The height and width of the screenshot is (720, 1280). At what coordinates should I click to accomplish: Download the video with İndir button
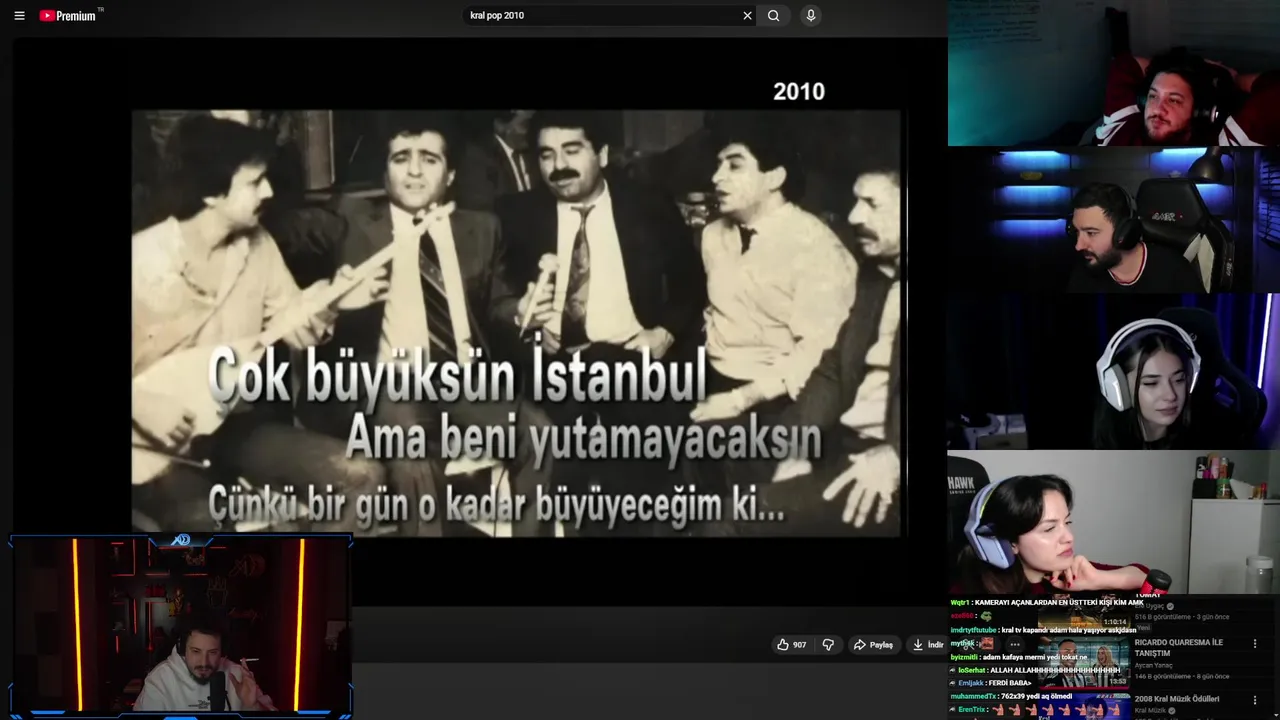pos(928,645)
